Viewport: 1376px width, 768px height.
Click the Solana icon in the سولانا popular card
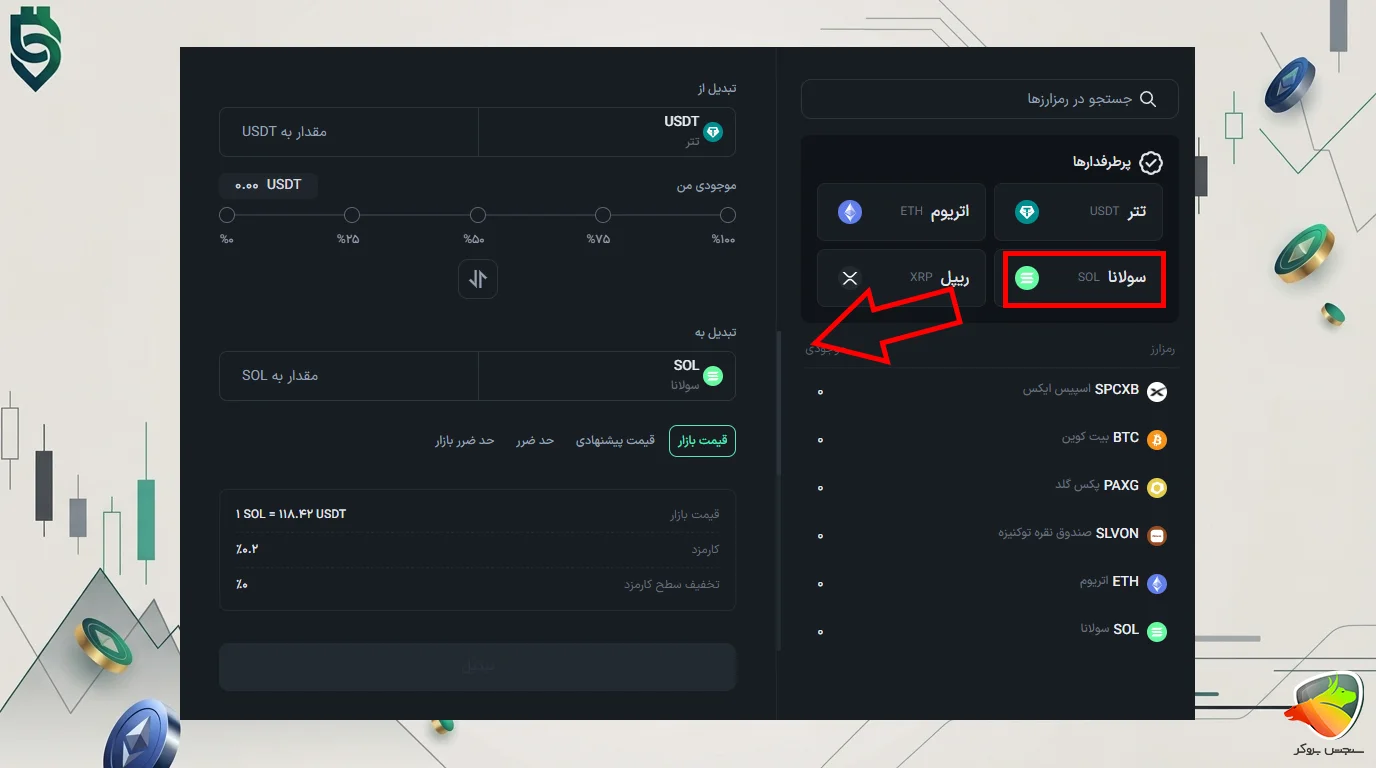click(1026, 278)
